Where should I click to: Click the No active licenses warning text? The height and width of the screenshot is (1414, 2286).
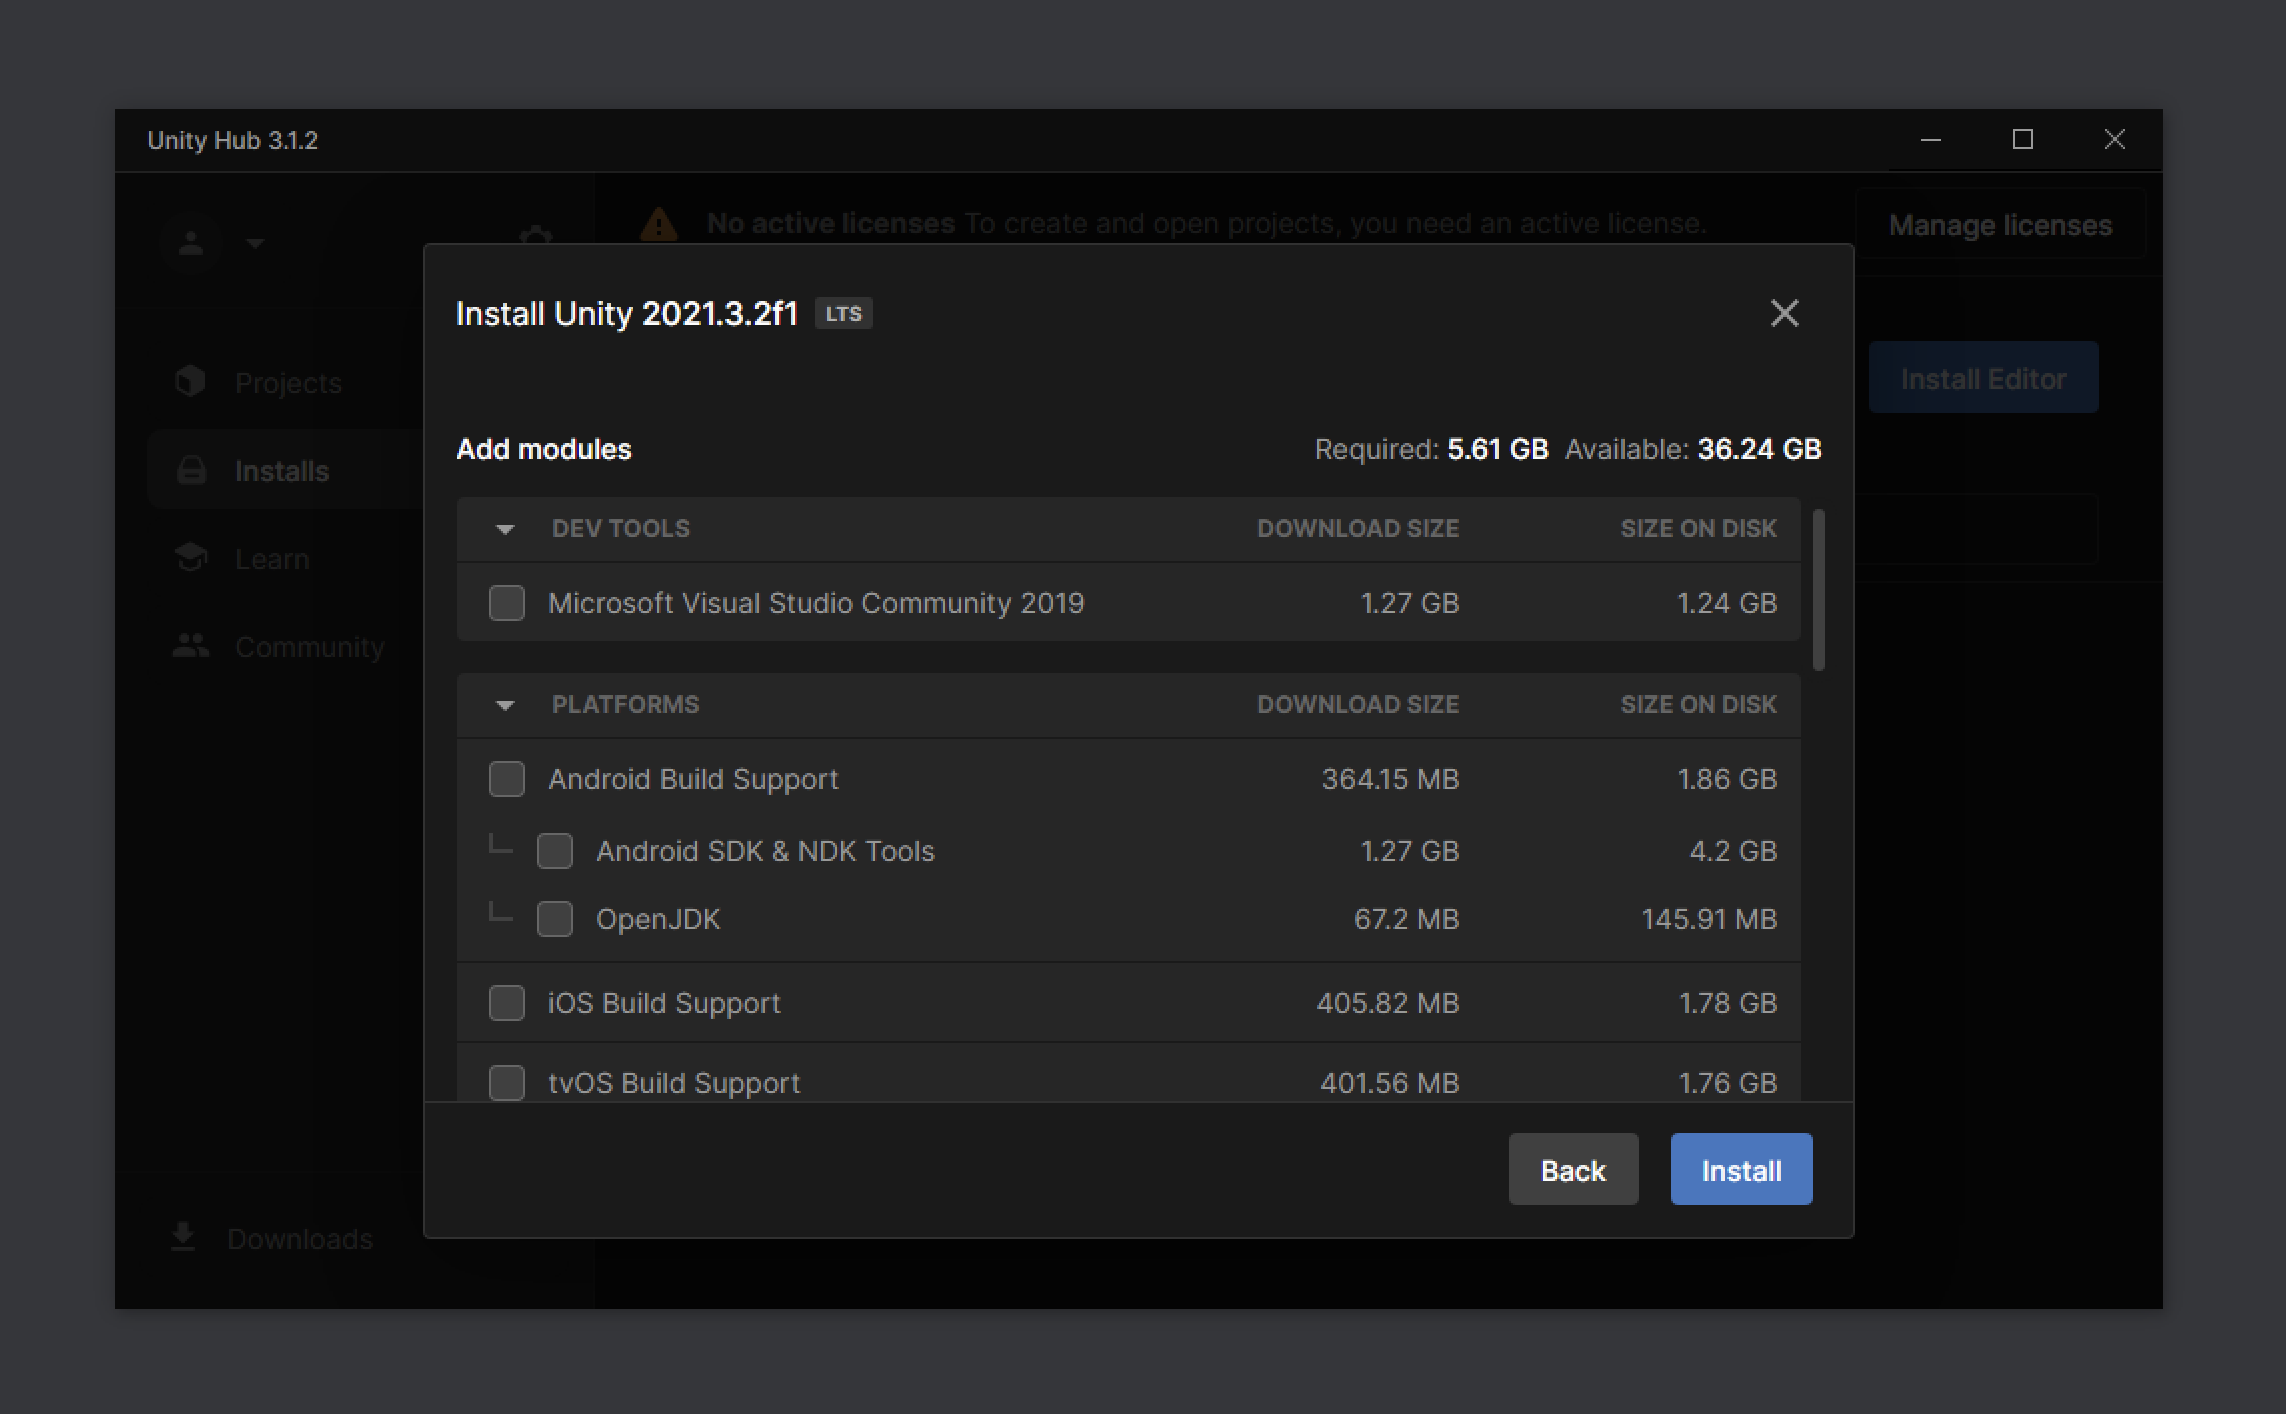click(x=831, y=223)
